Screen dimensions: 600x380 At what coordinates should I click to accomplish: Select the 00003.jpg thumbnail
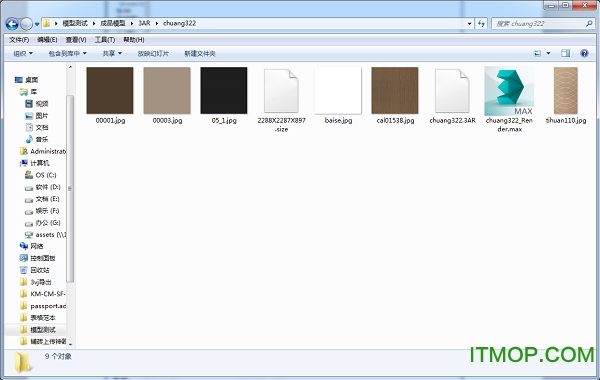(x=167, y=91)
